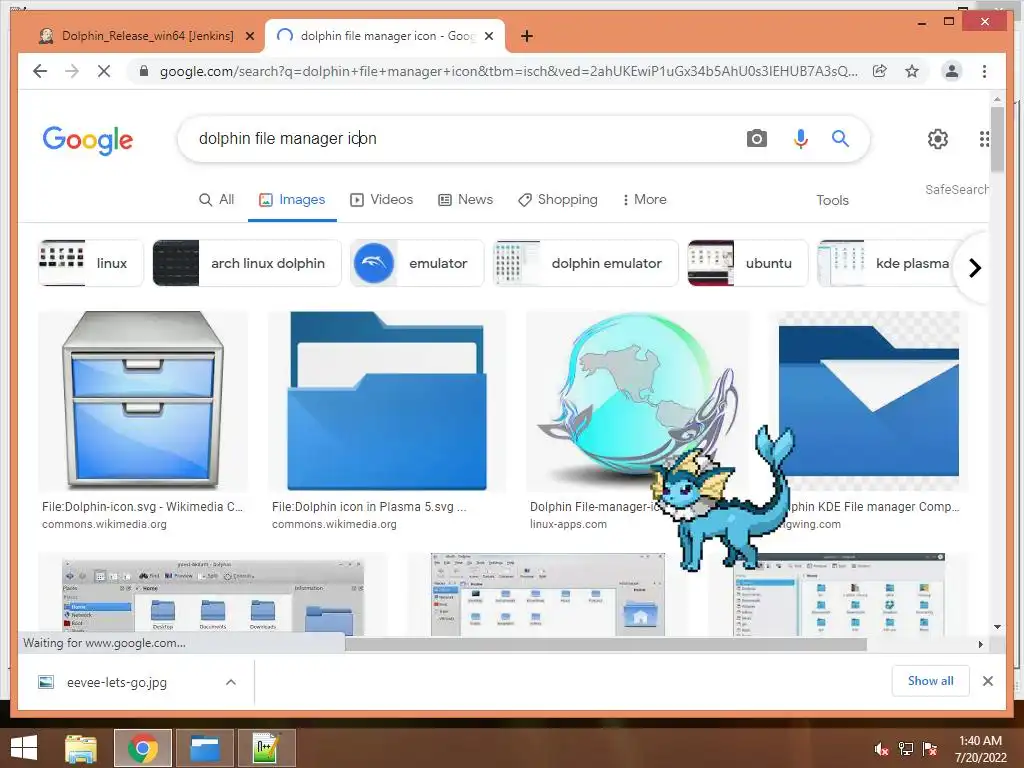
Task: Click the forward navigation arrow
Action: click(x=72, y=71)
